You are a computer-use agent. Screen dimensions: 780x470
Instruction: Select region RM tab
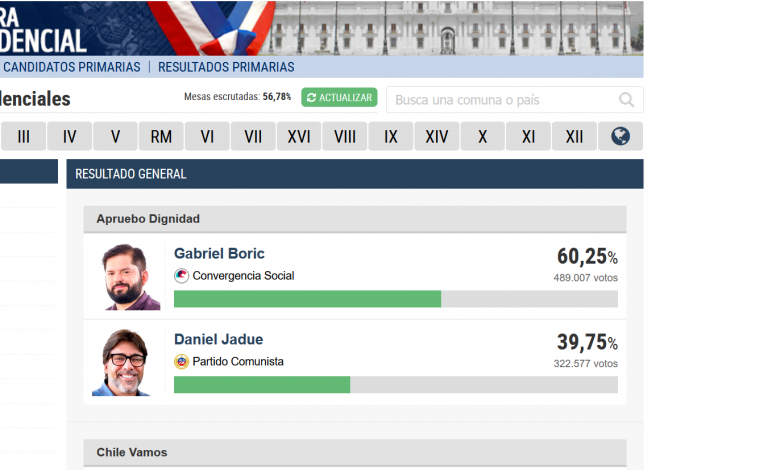tap(161, 136)
